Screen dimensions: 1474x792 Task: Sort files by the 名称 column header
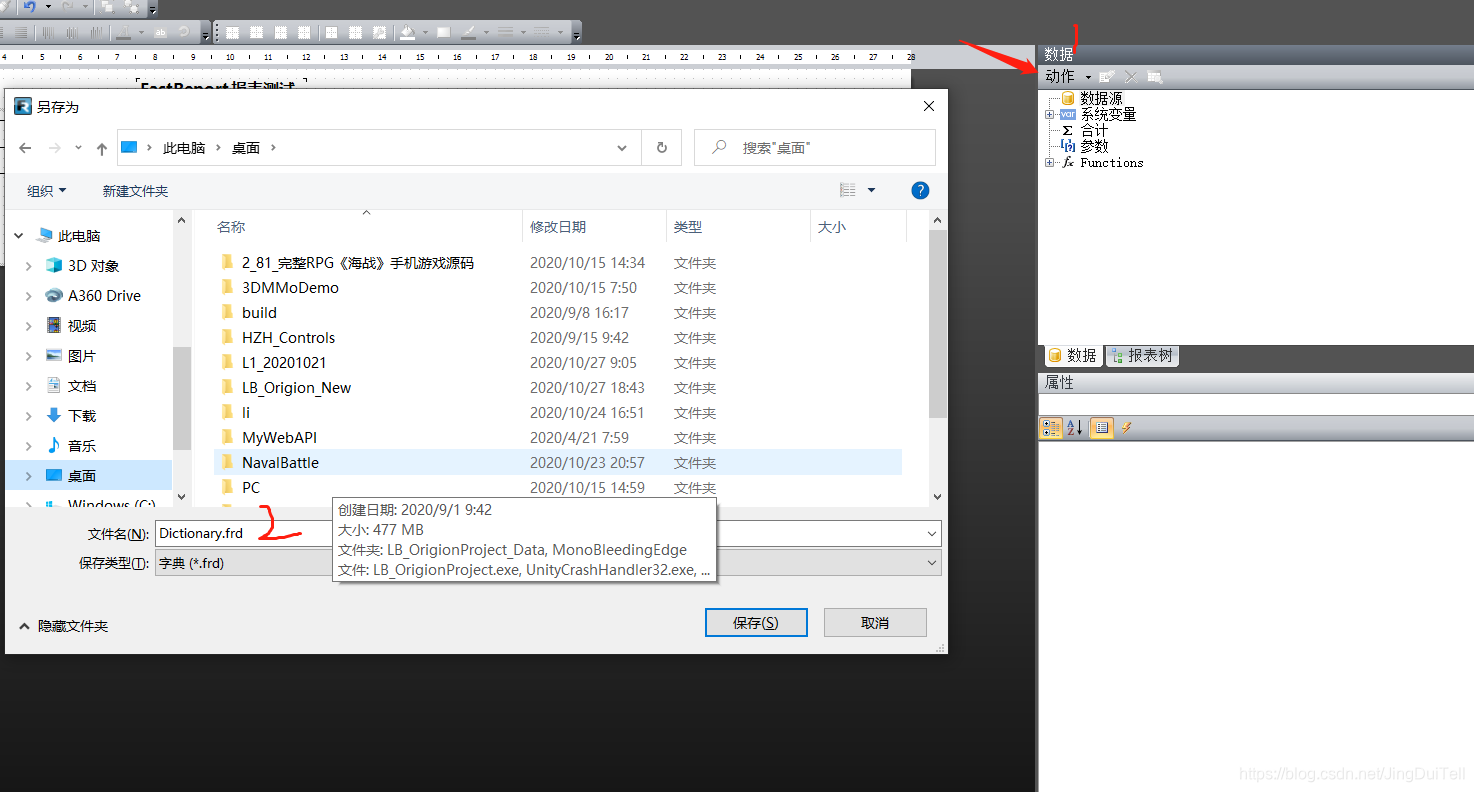[231, 227]
